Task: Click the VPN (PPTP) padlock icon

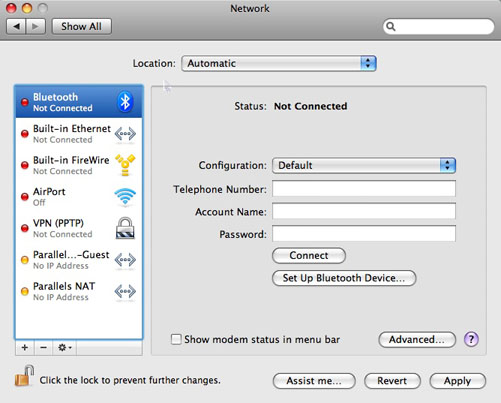Action: tap(125, 228)
